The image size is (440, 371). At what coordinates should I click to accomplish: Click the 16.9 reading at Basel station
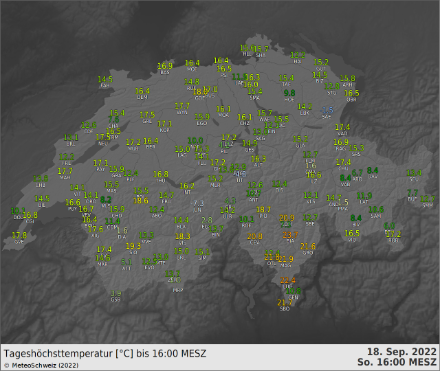165,66
